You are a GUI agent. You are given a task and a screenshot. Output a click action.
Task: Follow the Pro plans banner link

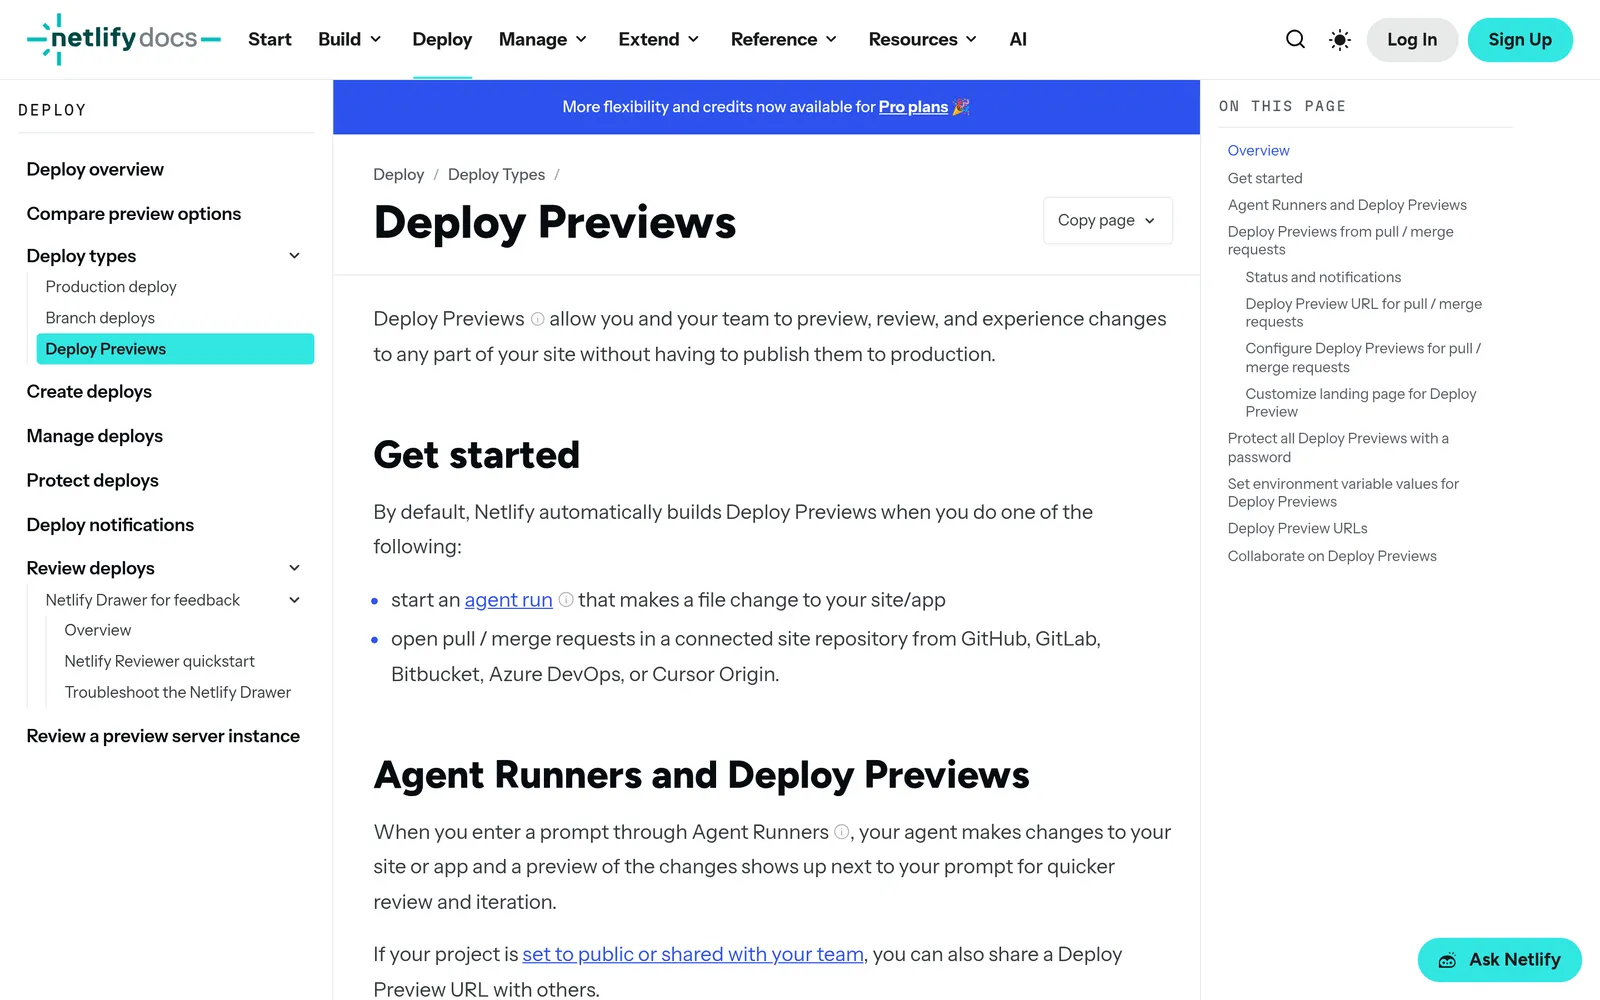[913, 107]
